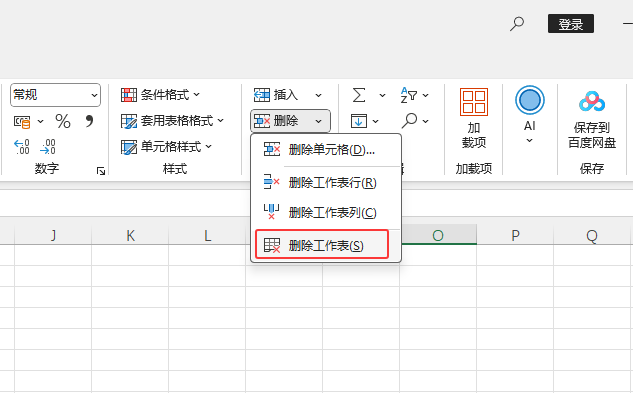Select column L header
Image resolution: width=633 pixels, height=393 pixels.
coord(208,235)
